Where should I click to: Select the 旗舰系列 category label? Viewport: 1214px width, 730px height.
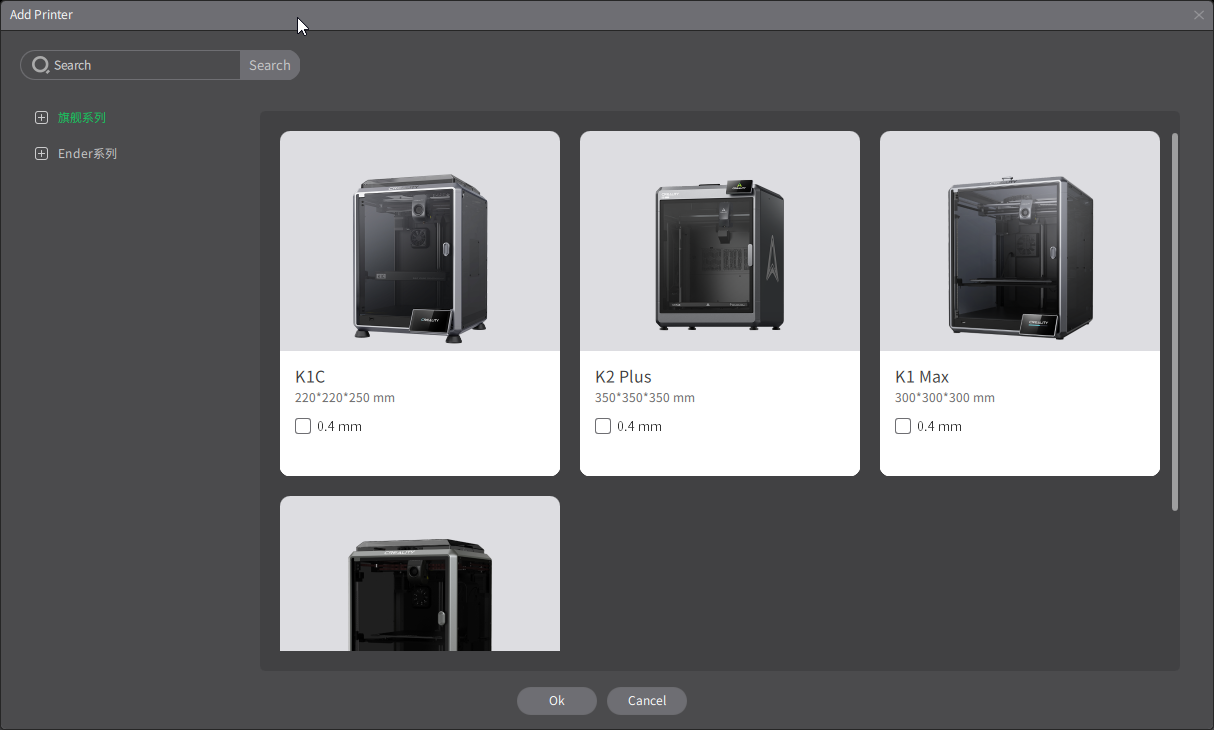coord(81,118)
